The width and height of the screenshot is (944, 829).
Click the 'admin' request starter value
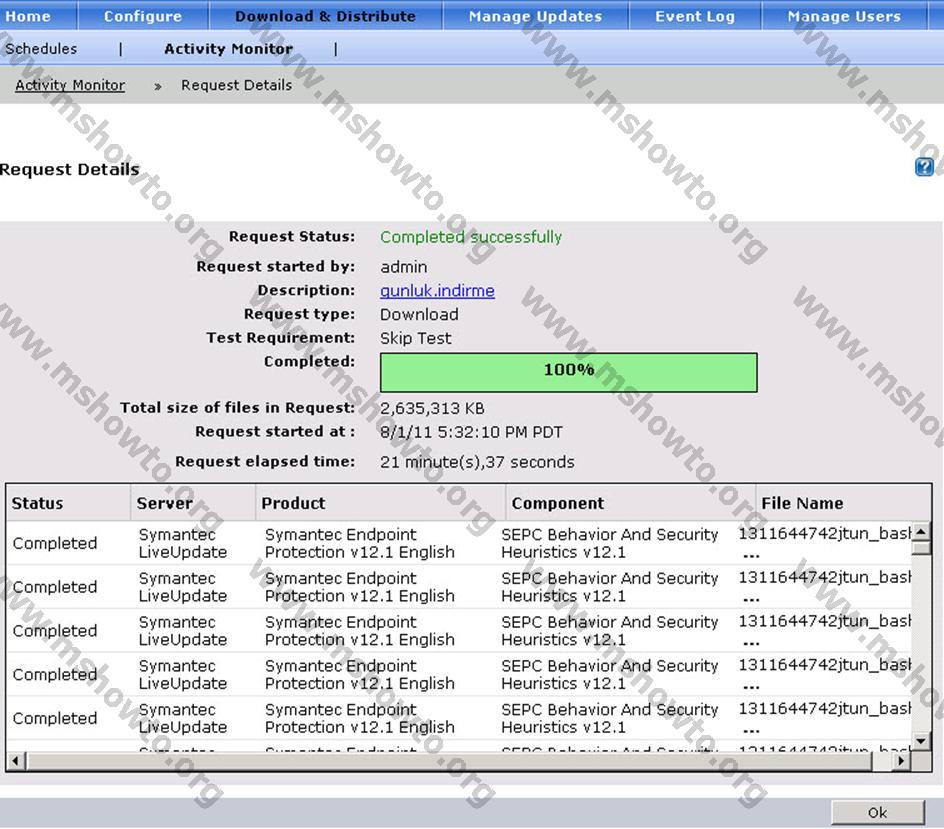(x=403, y=267)
